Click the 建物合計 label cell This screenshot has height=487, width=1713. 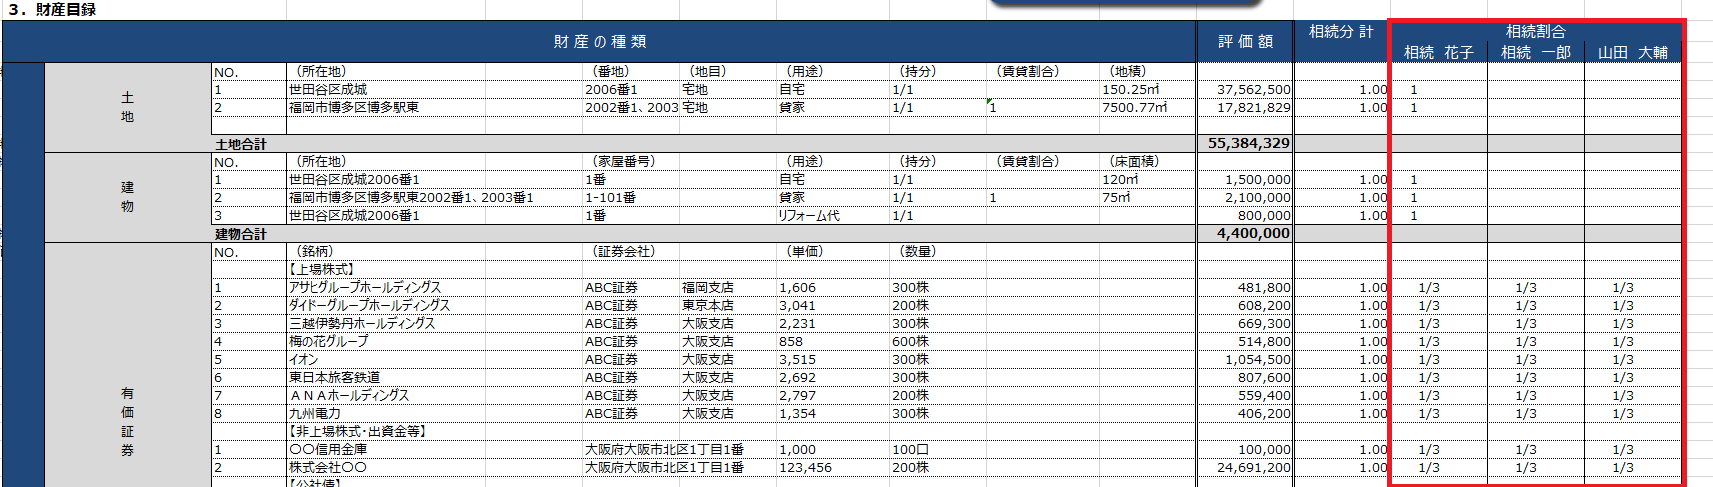coord(241,235)
